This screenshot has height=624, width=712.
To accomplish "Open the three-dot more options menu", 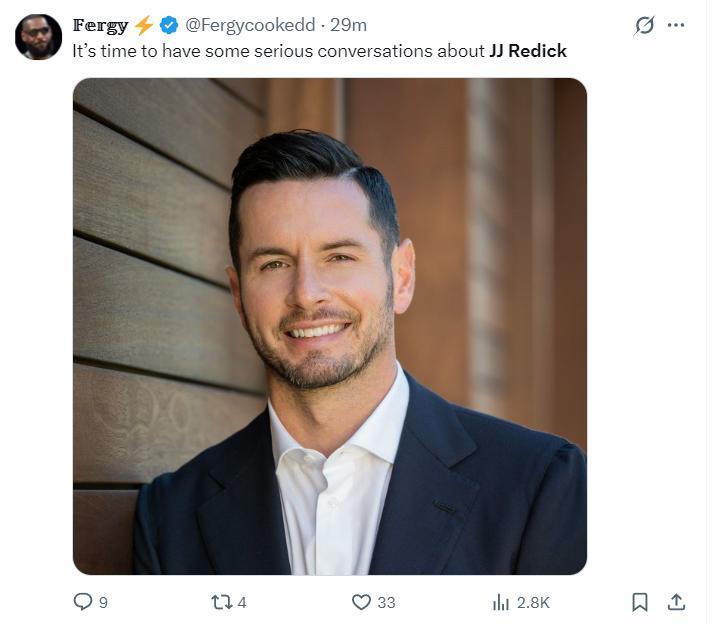I will (x=676, y=26).
